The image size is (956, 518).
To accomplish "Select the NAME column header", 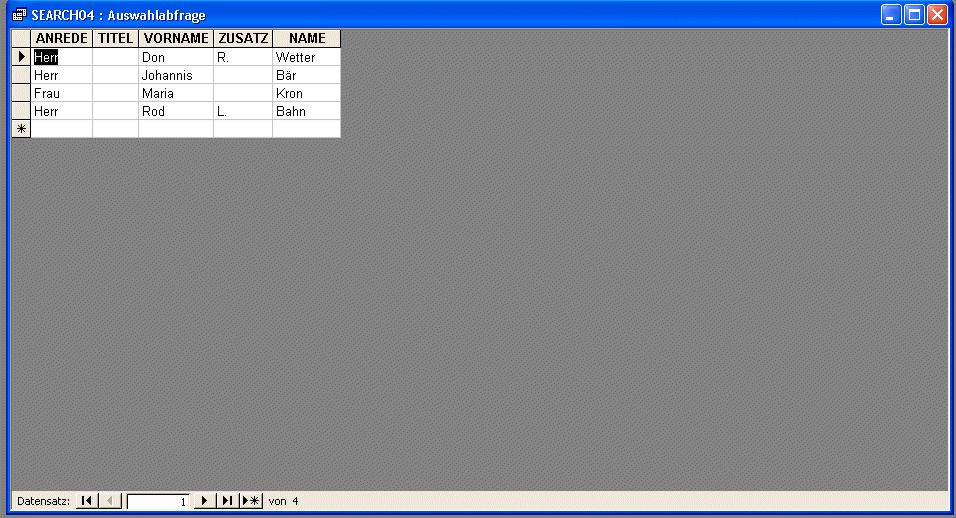I will [307, 38].
